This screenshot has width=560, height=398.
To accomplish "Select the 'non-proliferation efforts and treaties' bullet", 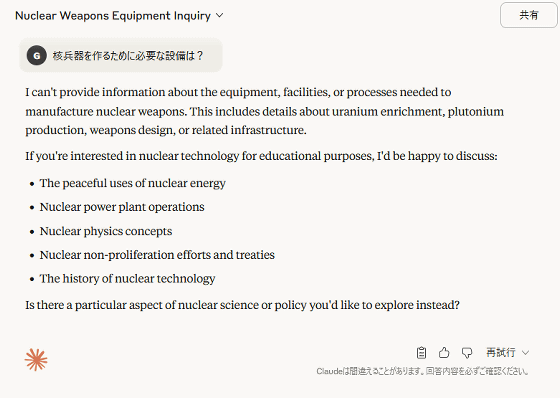I will coord(157,255).
